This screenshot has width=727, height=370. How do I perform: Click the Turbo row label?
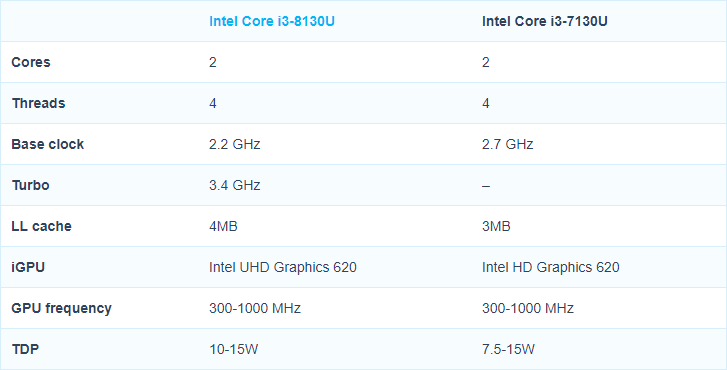point(31,185)
